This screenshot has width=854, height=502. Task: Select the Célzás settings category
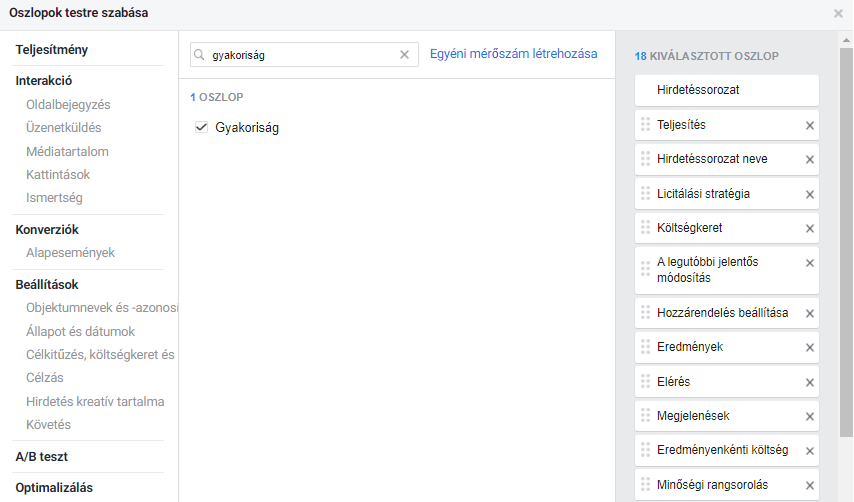45,377
